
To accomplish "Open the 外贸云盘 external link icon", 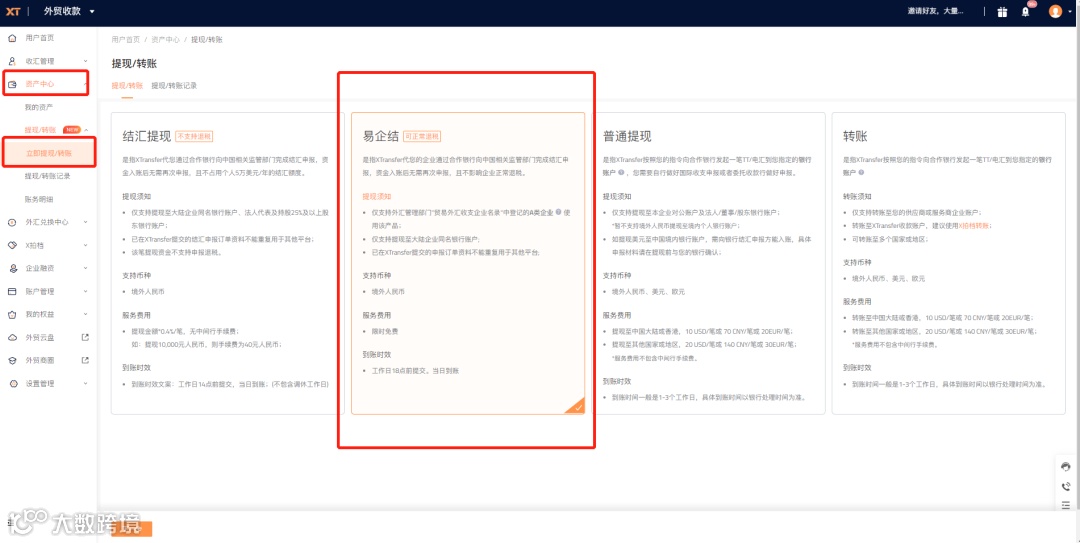I will [x=85, y=337].
